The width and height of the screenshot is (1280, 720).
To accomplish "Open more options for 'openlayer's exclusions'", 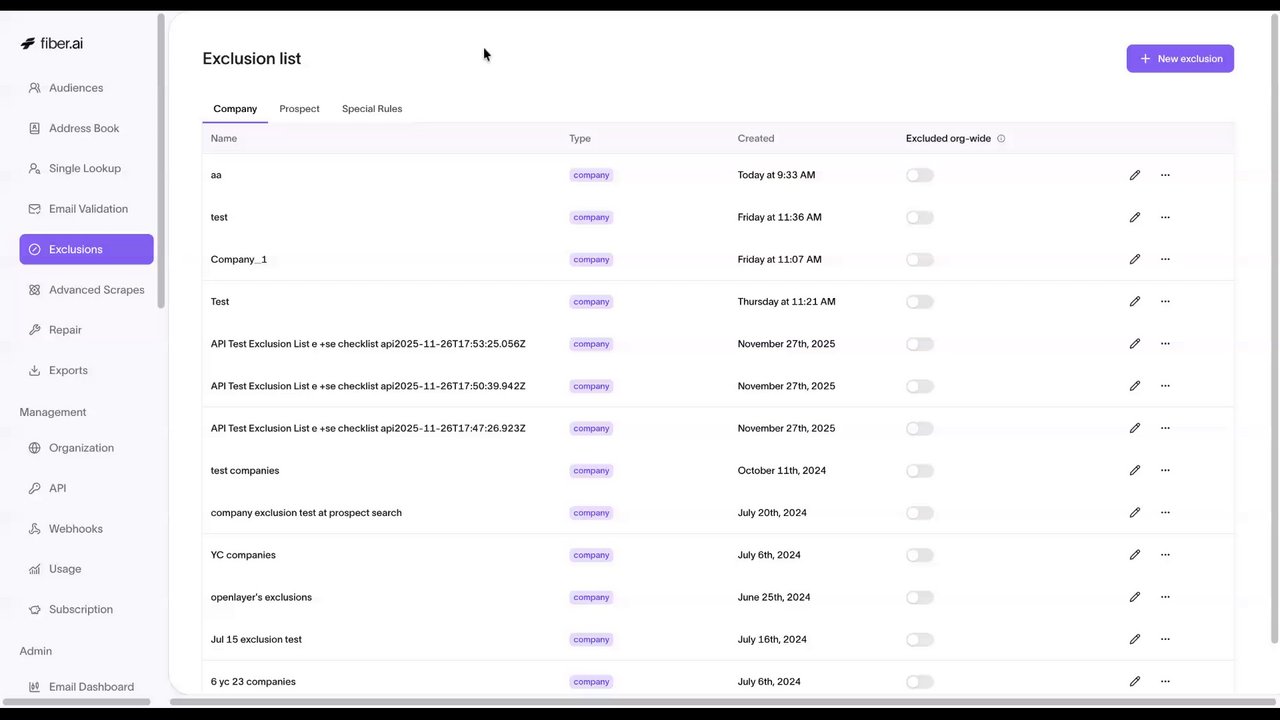I will pyautogui.click(x=1165, y=597).
